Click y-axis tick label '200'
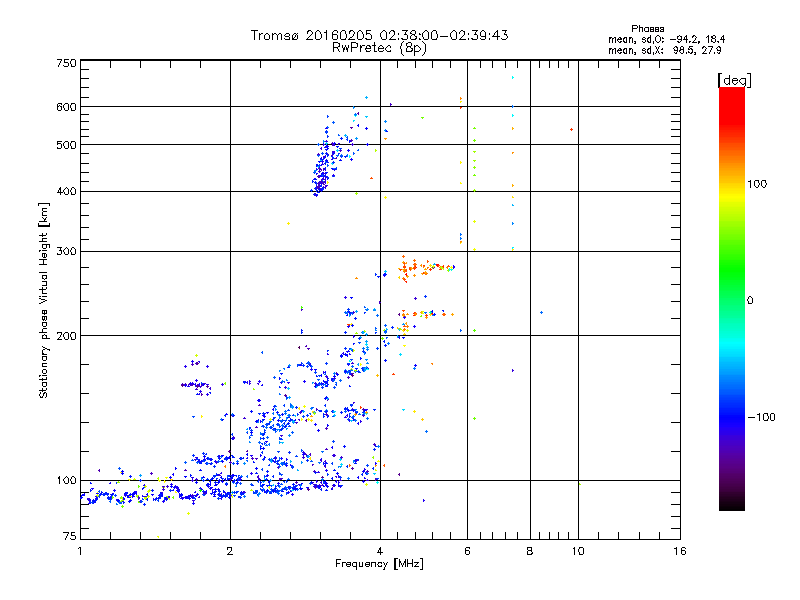 pyautogui.click(x=66, y=336)
